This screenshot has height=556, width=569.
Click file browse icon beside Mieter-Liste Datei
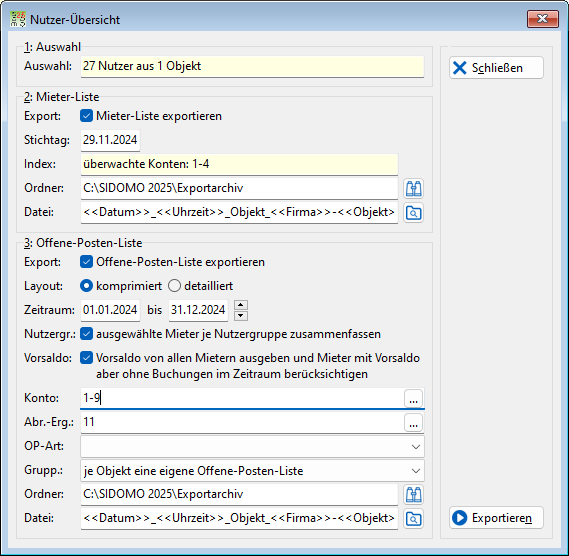414,213
